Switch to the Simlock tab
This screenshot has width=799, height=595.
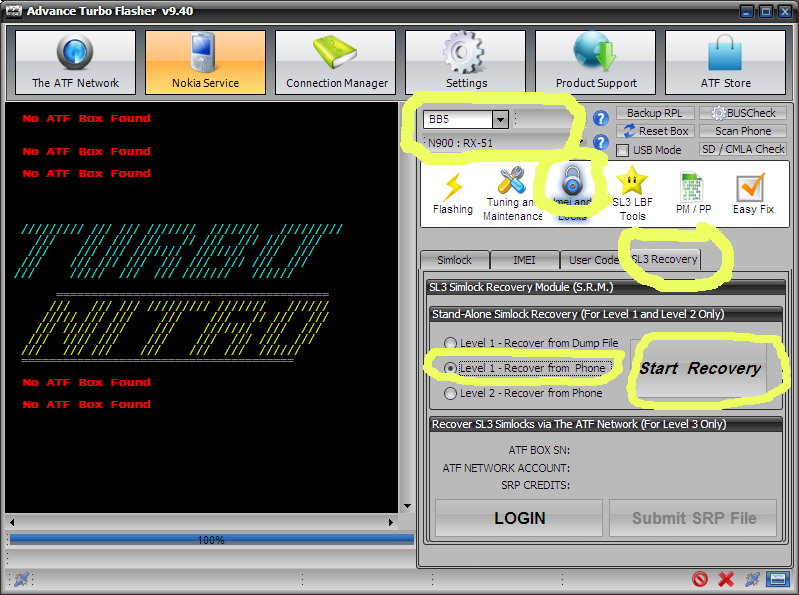click(454, 260)
